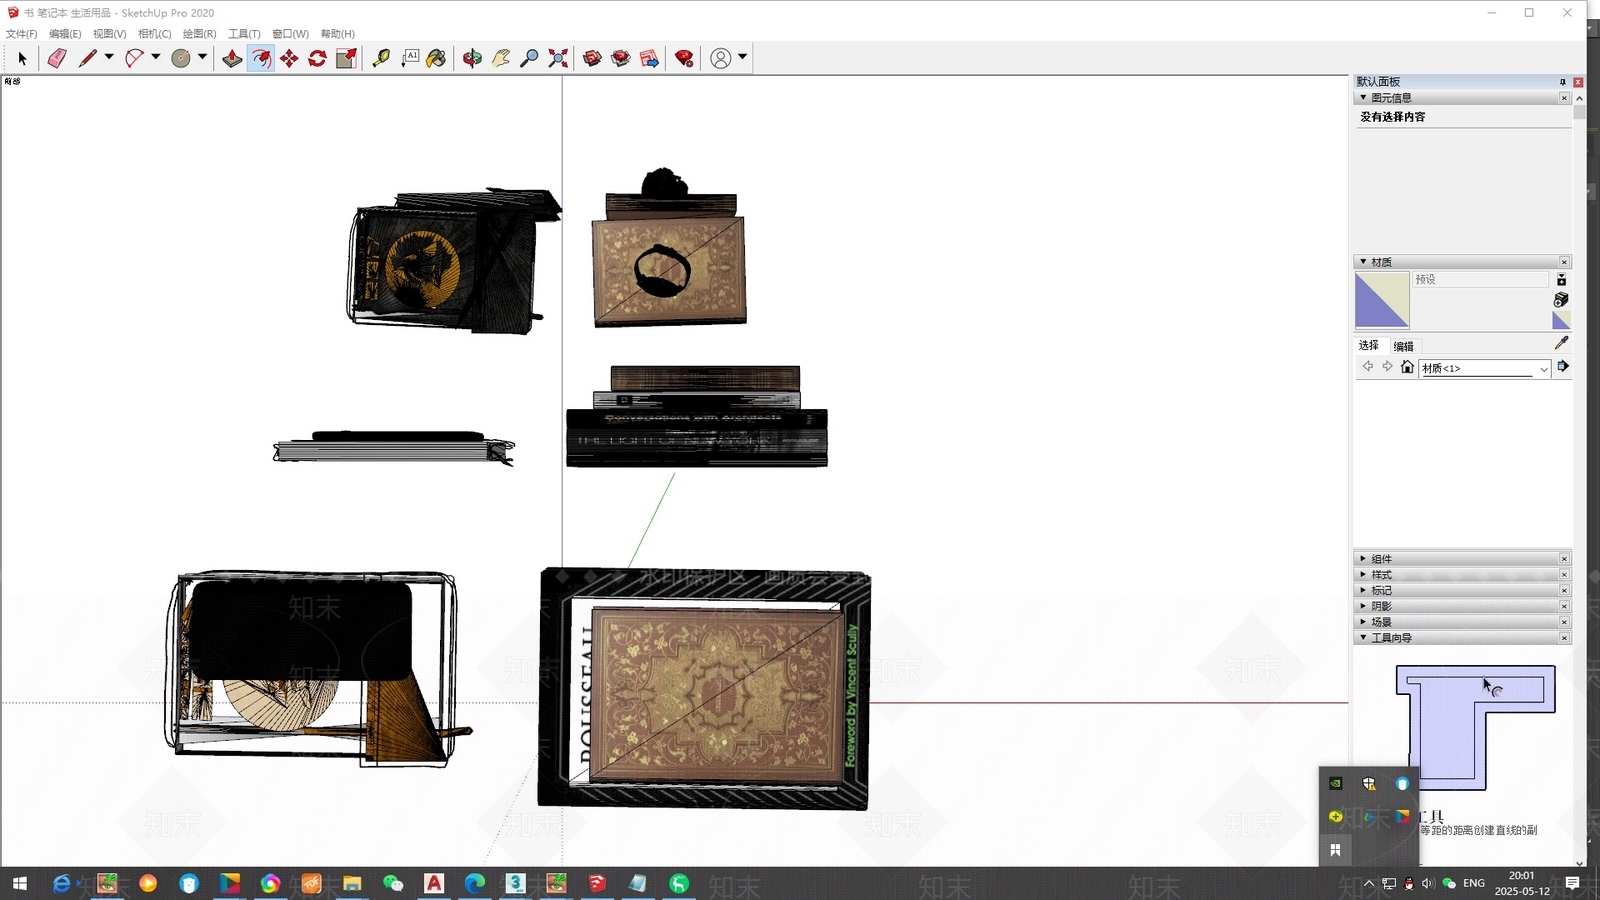
Task: Click the materials details menu arrow
Action: (1563, 367)
